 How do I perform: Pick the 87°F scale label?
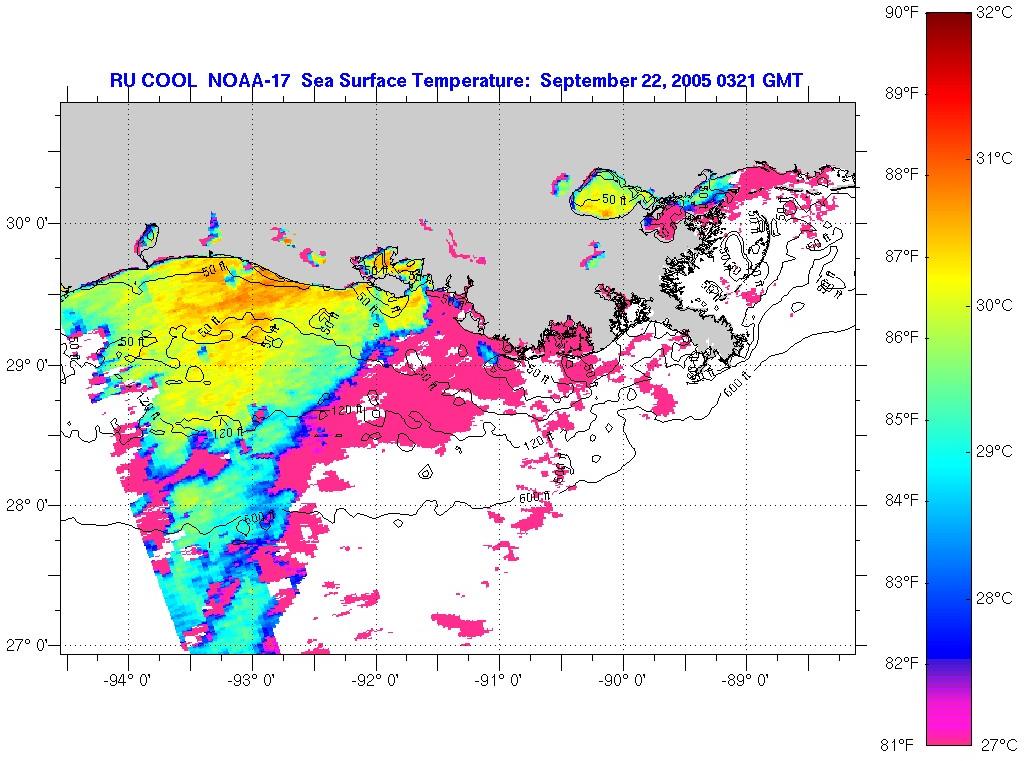(902, 256)
